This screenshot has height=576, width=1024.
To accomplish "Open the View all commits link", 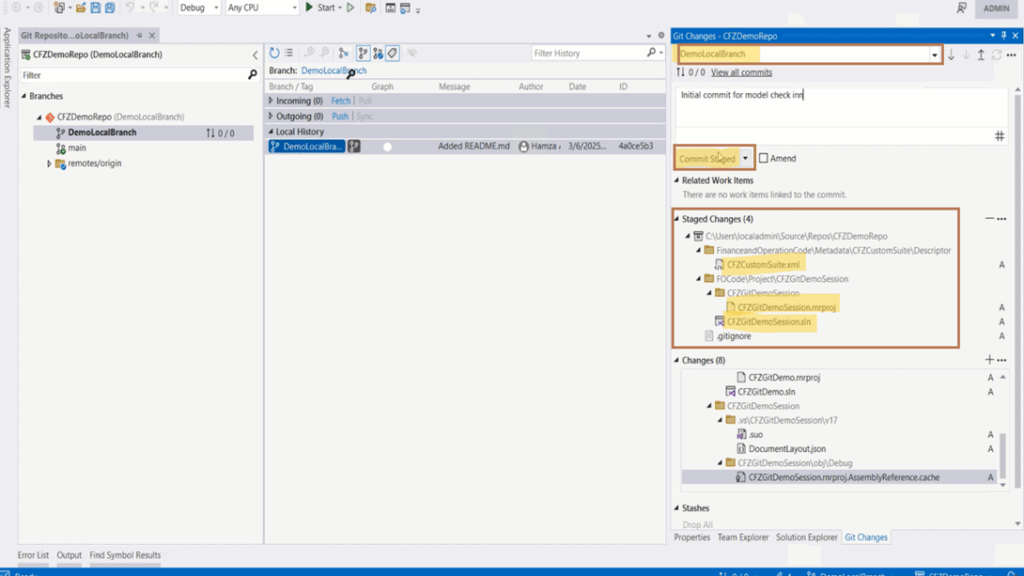I will click(x=741, y=72).
